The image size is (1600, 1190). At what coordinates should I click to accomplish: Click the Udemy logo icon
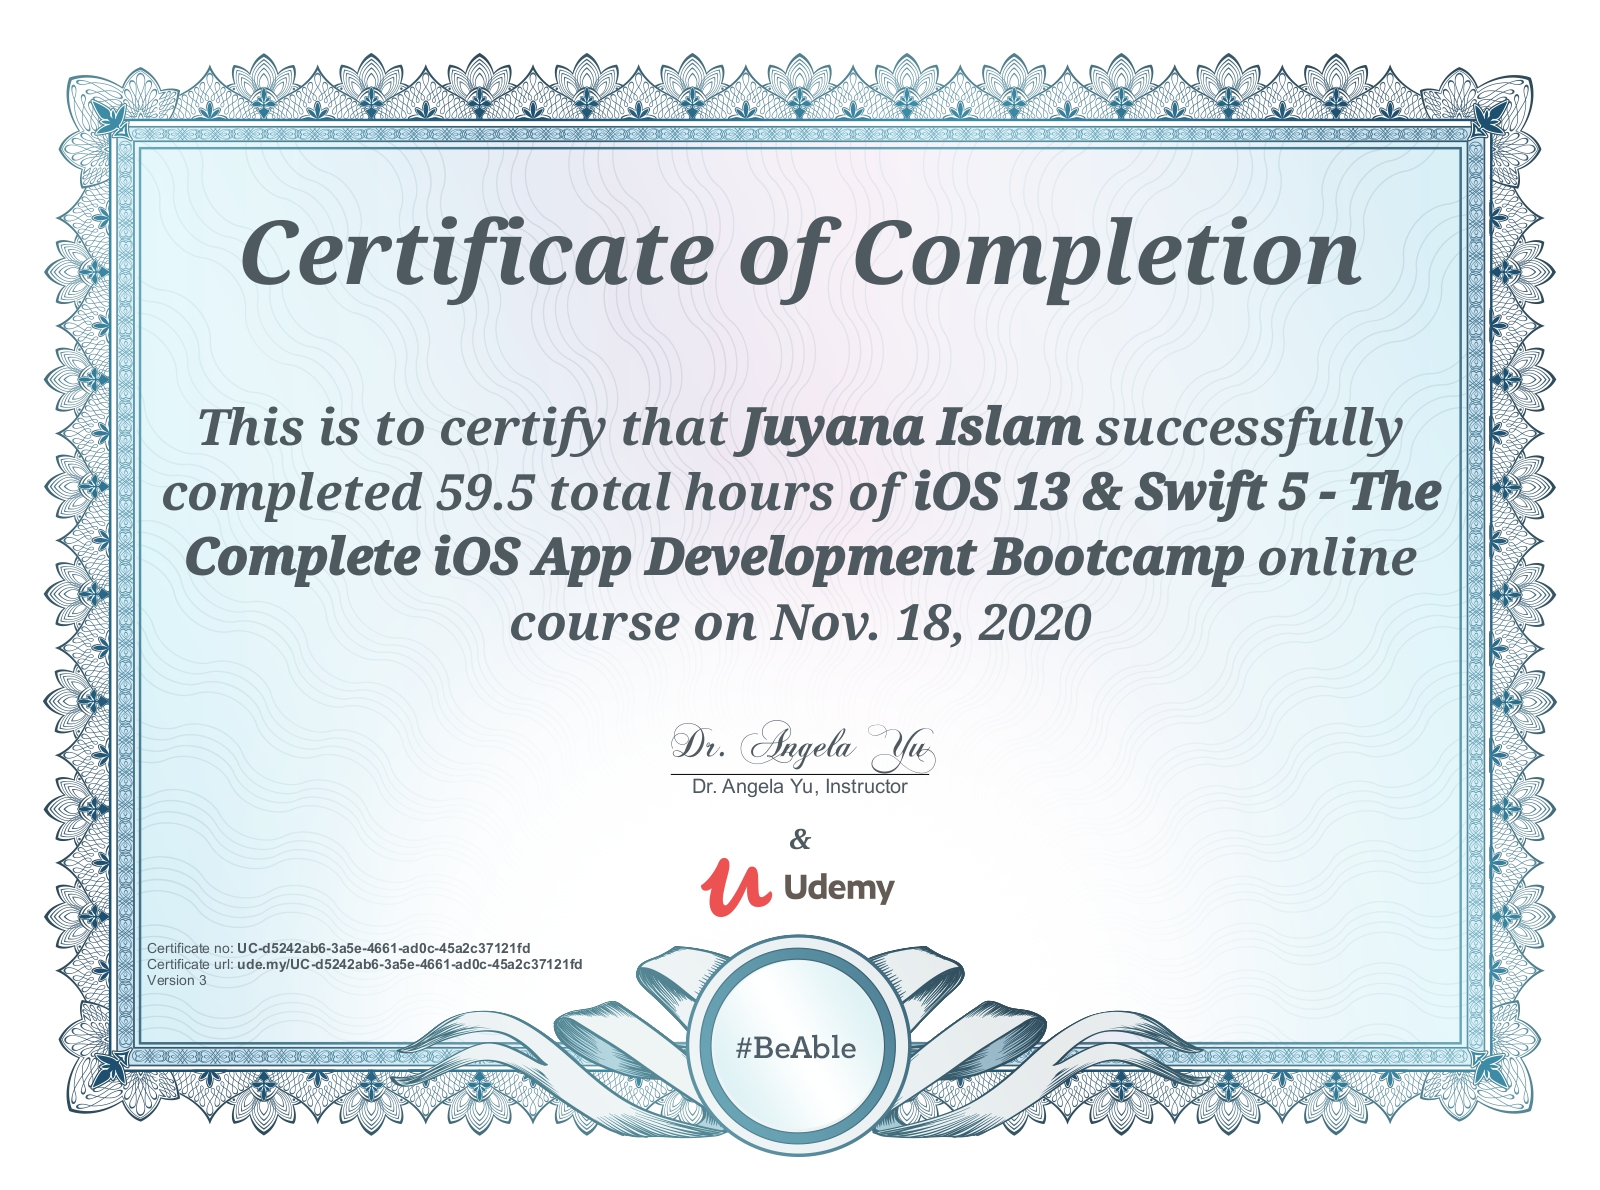pos(736,887)
